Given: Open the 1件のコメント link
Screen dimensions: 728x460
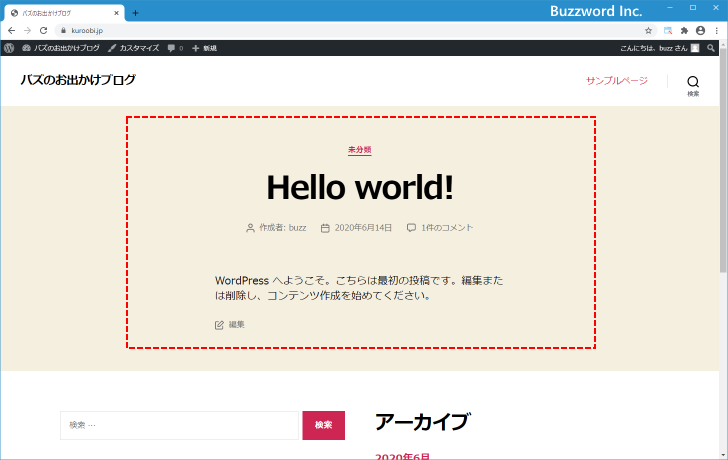Looking at the screenshot, I should pyautogui.click(x=447, y=227).
